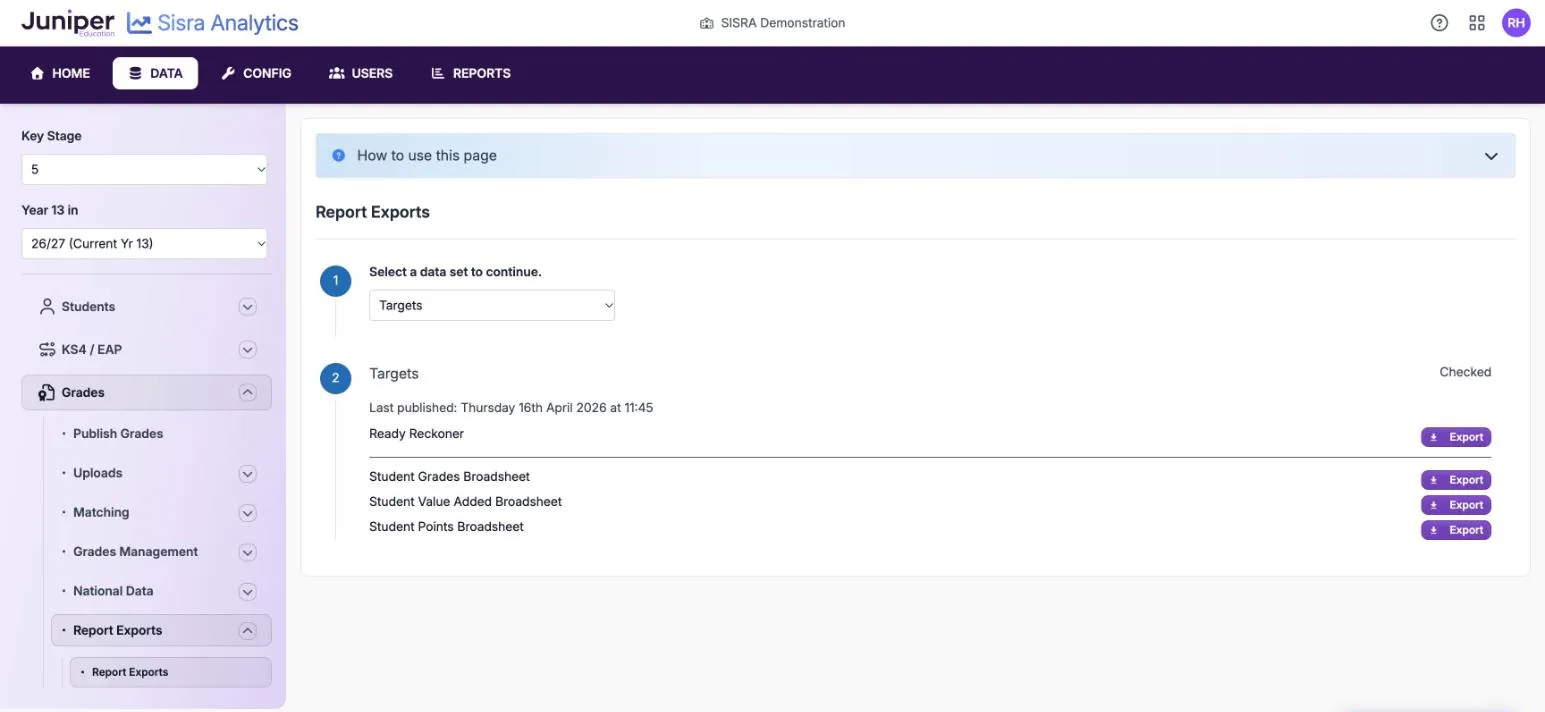Expand the Uploads submenu
Screen dimensions: 1545x712
[x=248, y=474]
